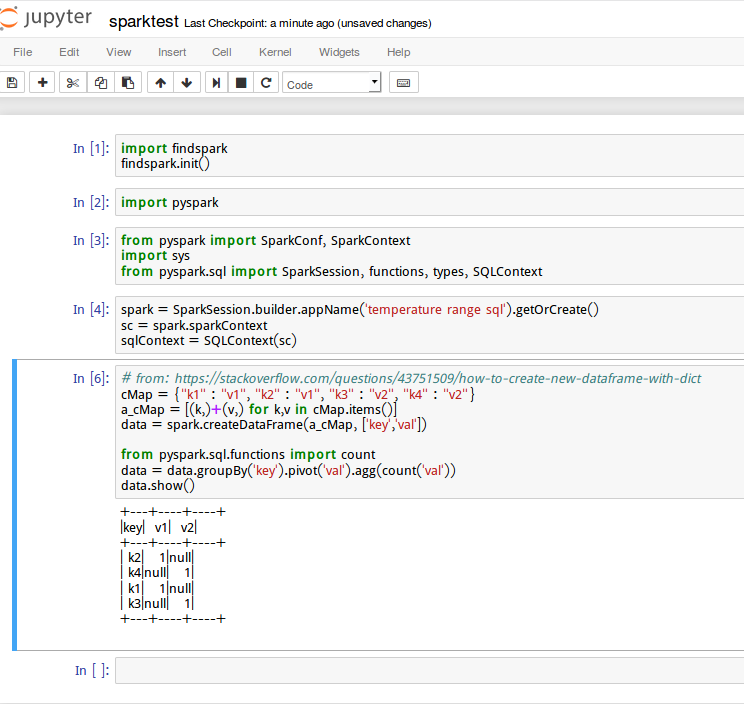Click the findspark.init() line
Image resolution: width=744 pixels, height=704 pixels.
tap(165, 164)
